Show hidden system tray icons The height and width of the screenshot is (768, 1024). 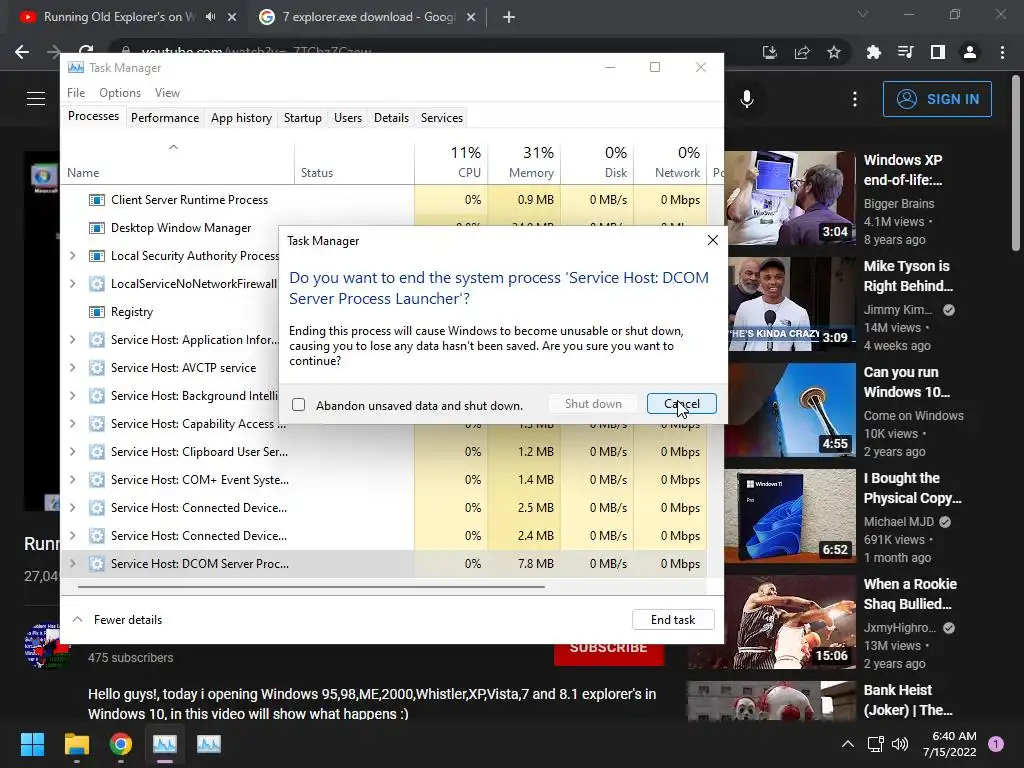tap(847, 744)
